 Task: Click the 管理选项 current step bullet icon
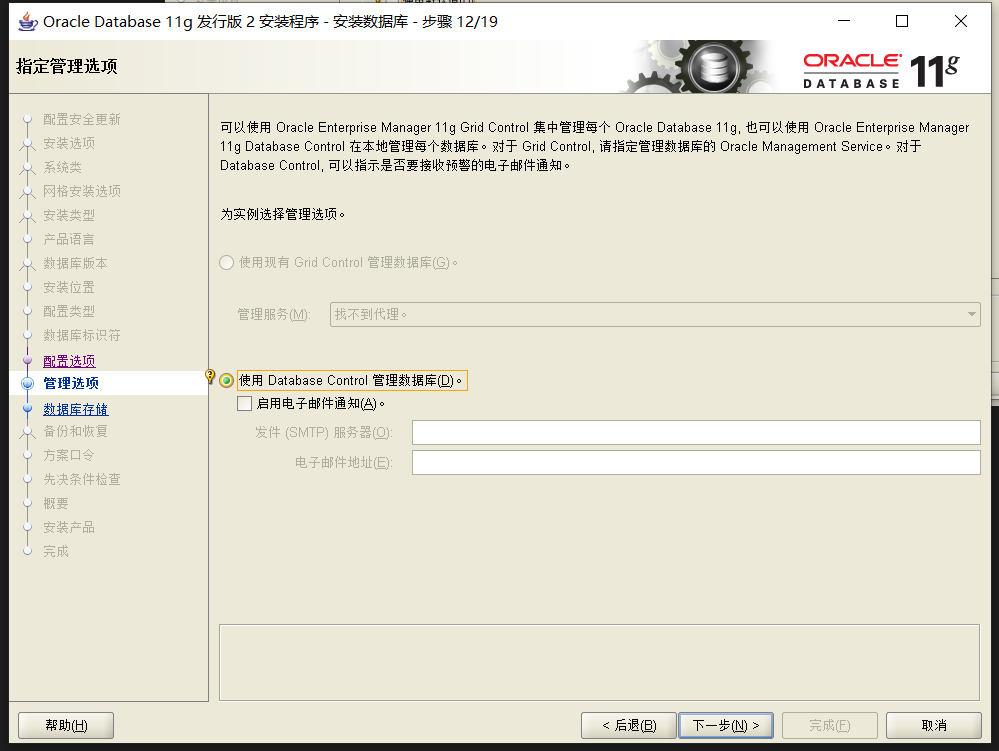click(27, 383)
